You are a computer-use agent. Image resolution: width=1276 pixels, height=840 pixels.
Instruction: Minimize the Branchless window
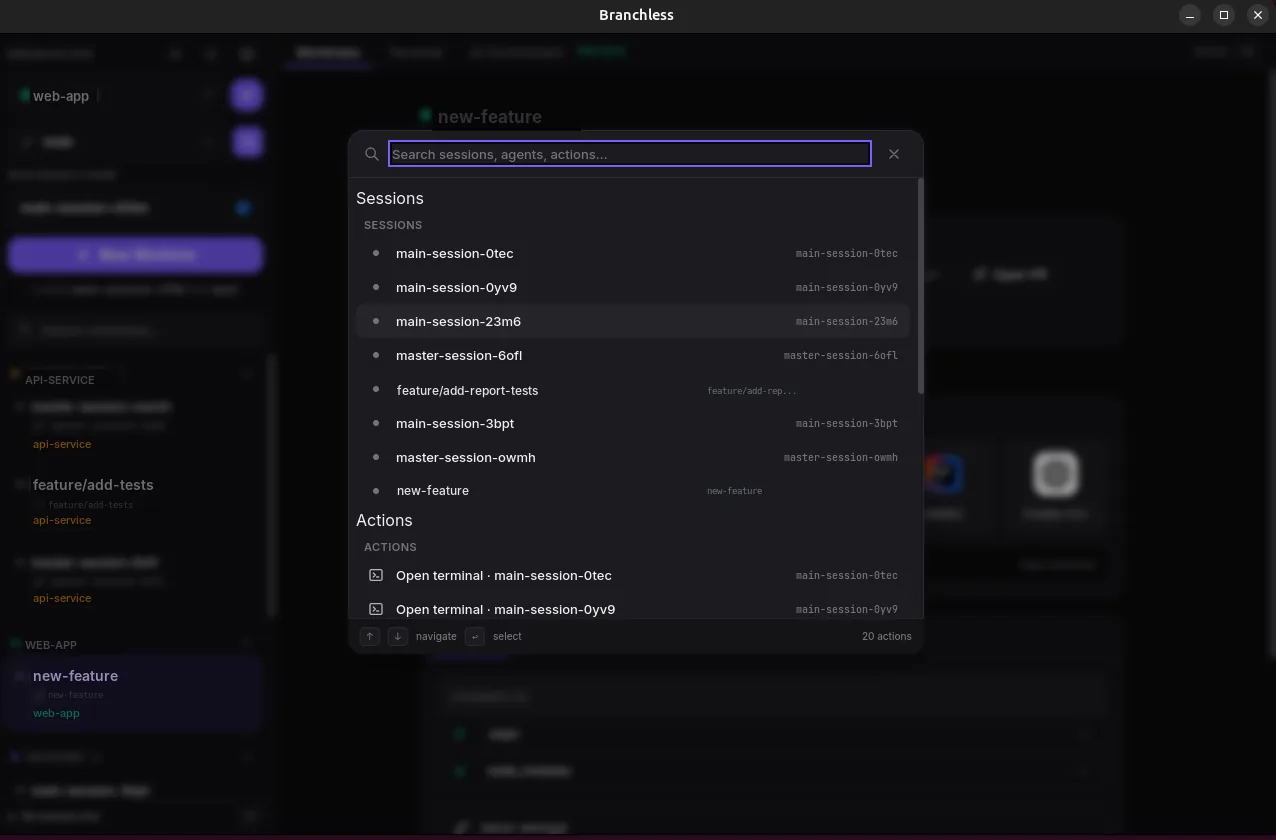[x=1190, y=15]
